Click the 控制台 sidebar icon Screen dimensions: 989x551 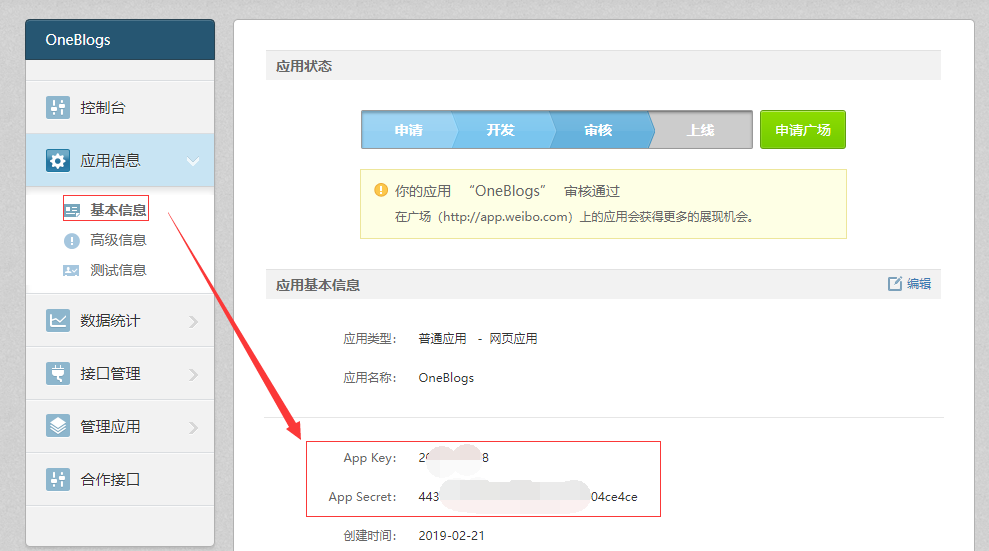tap(58, 108)
